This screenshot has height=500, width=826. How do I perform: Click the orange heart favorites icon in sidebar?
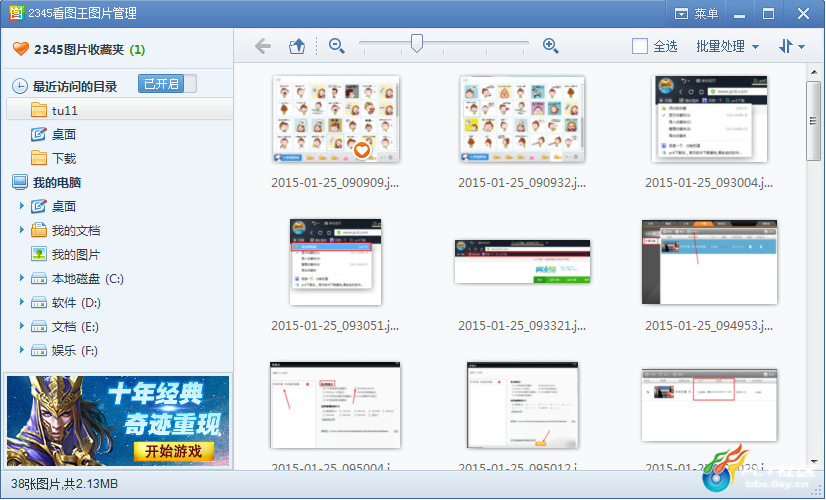[x=21, y=49]
